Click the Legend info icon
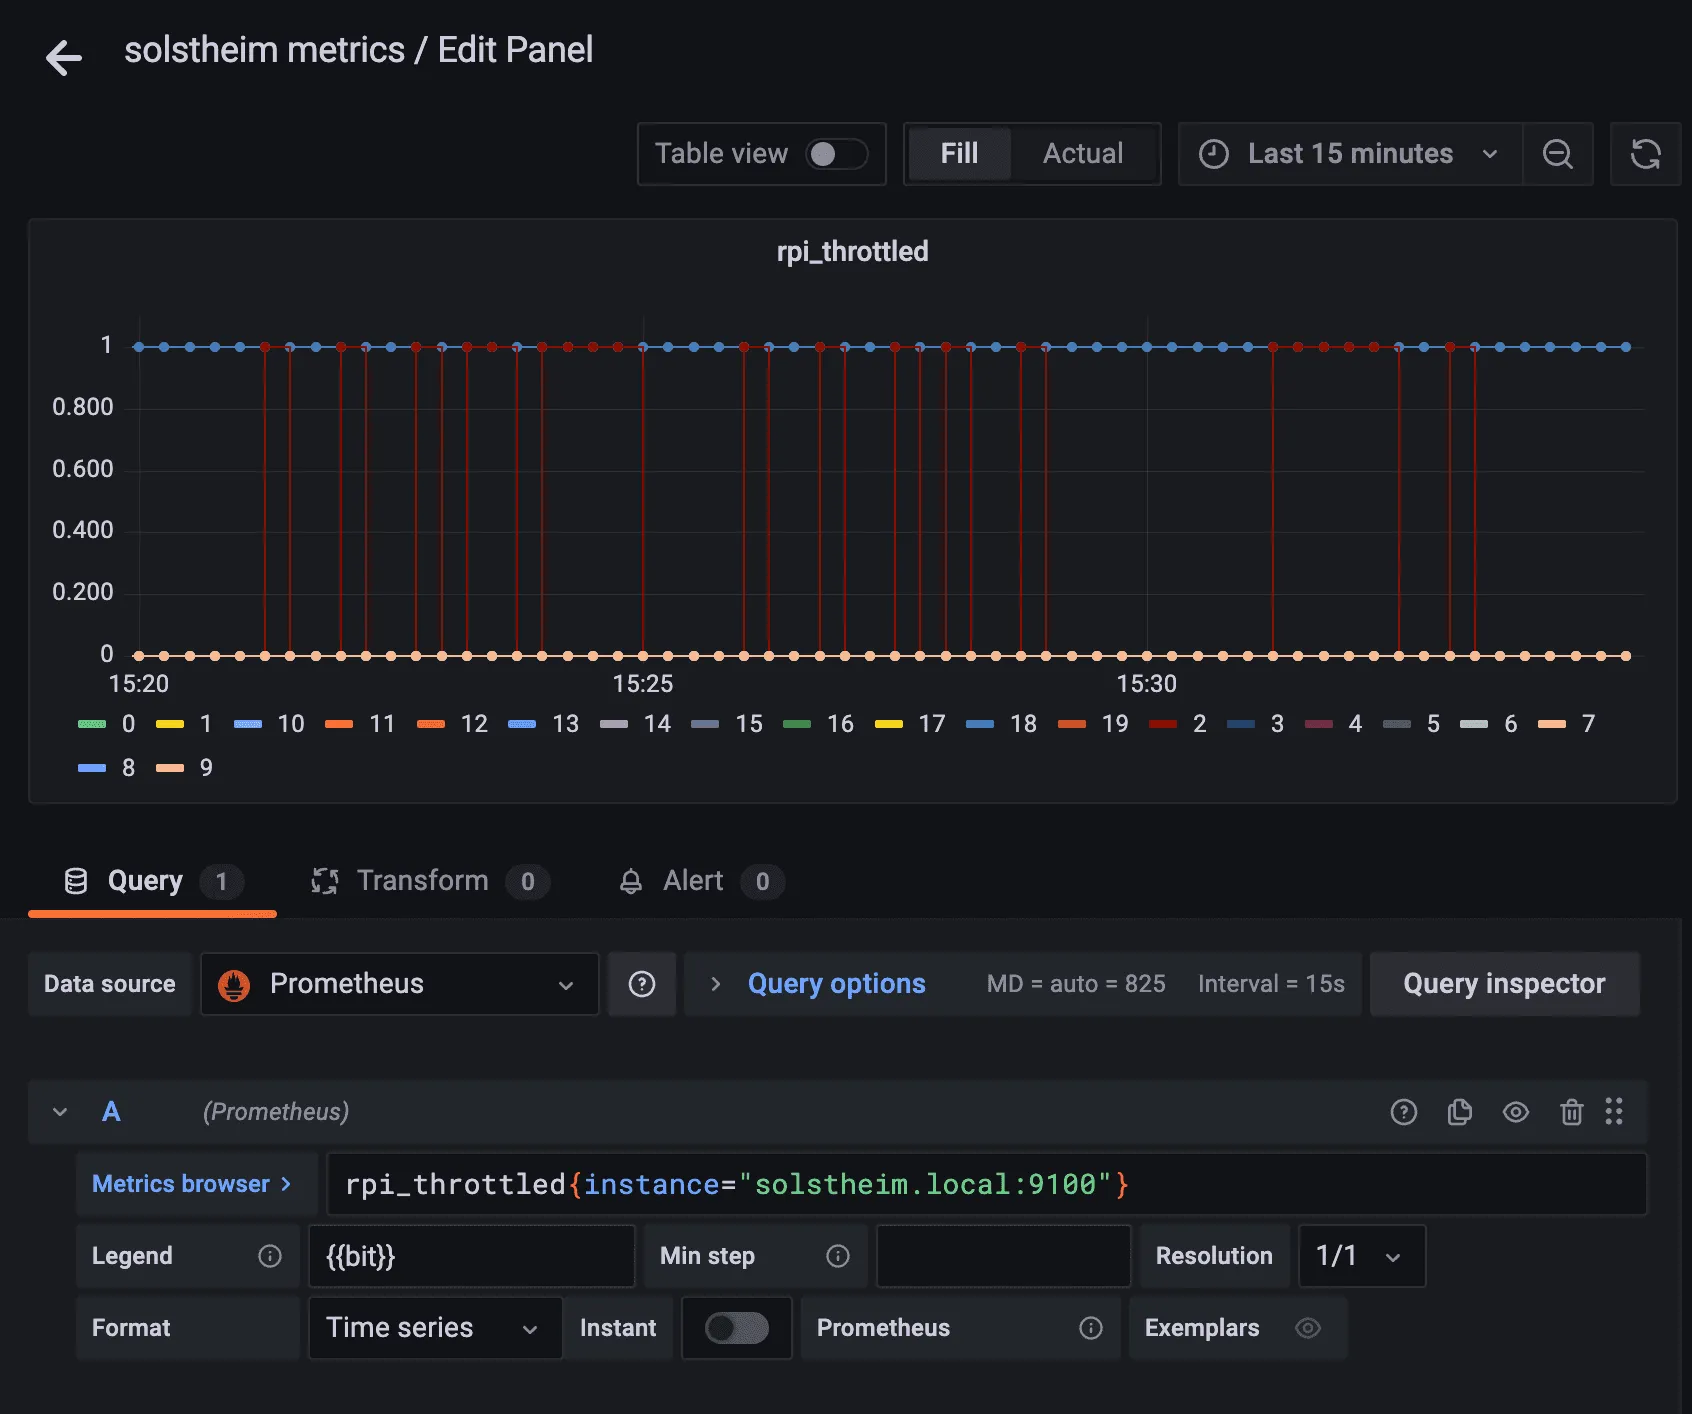 (270, 1256)
